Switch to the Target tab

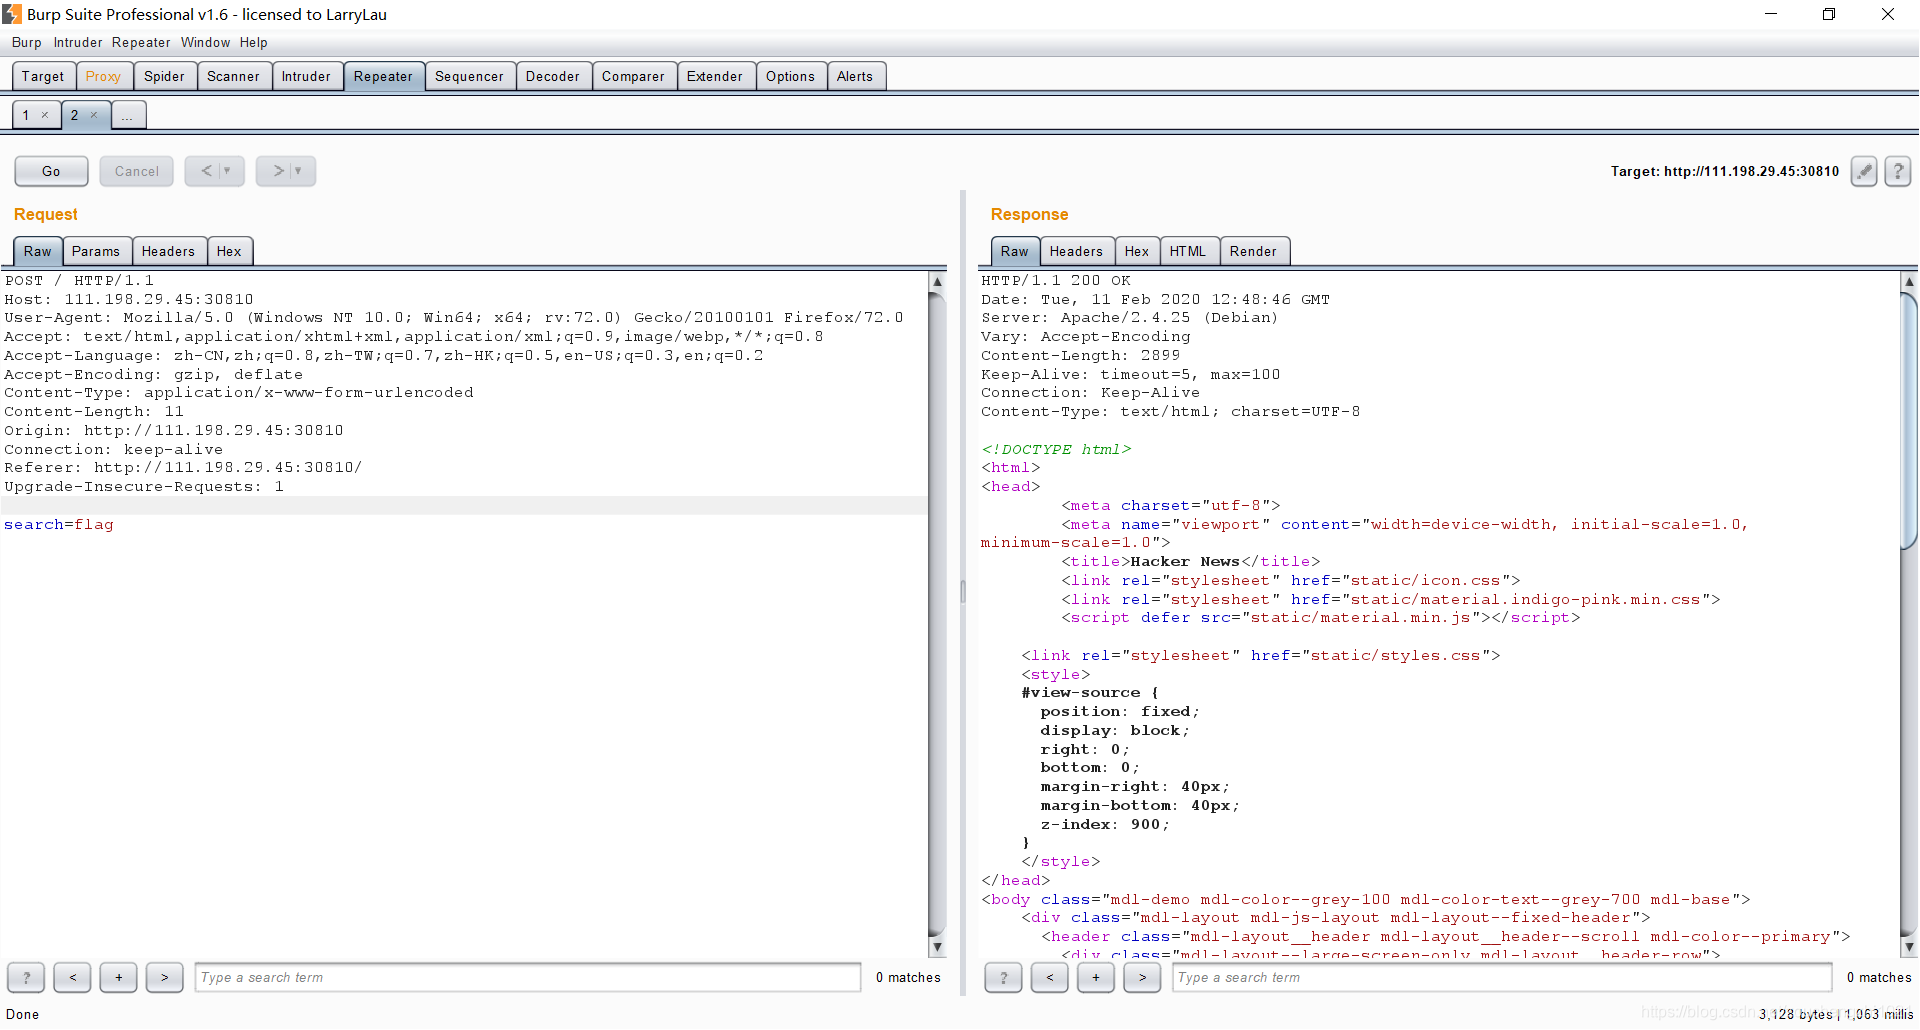click(x=43, y=76)
